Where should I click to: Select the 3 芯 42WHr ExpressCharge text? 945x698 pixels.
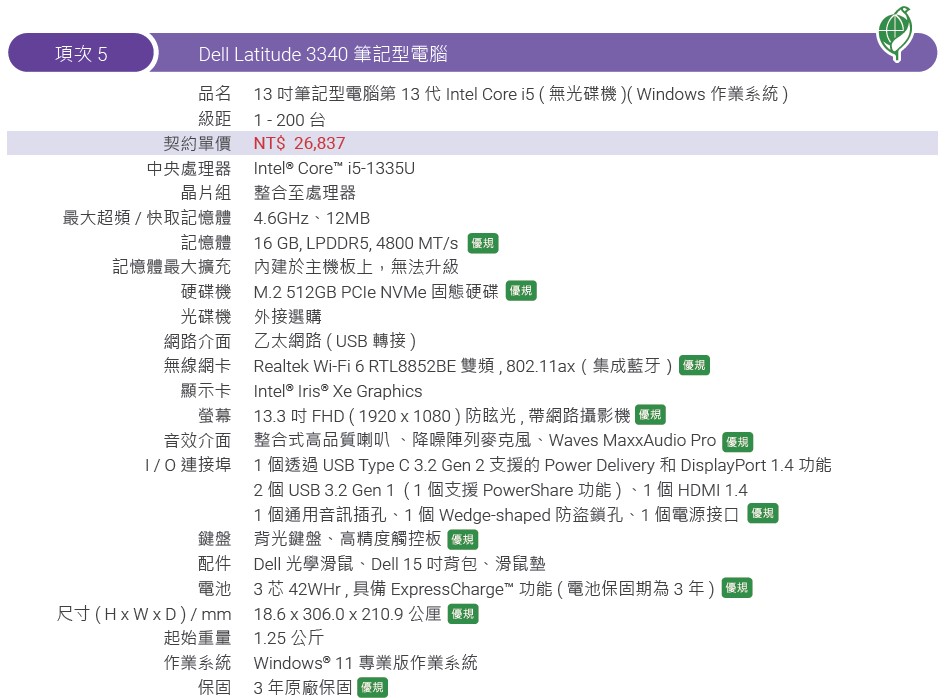(485, 589)
